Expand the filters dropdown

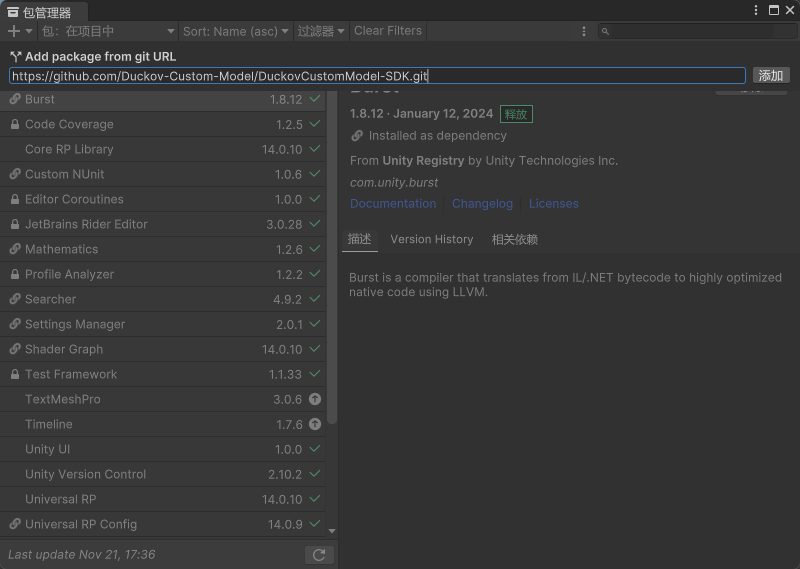coord(320,31)
